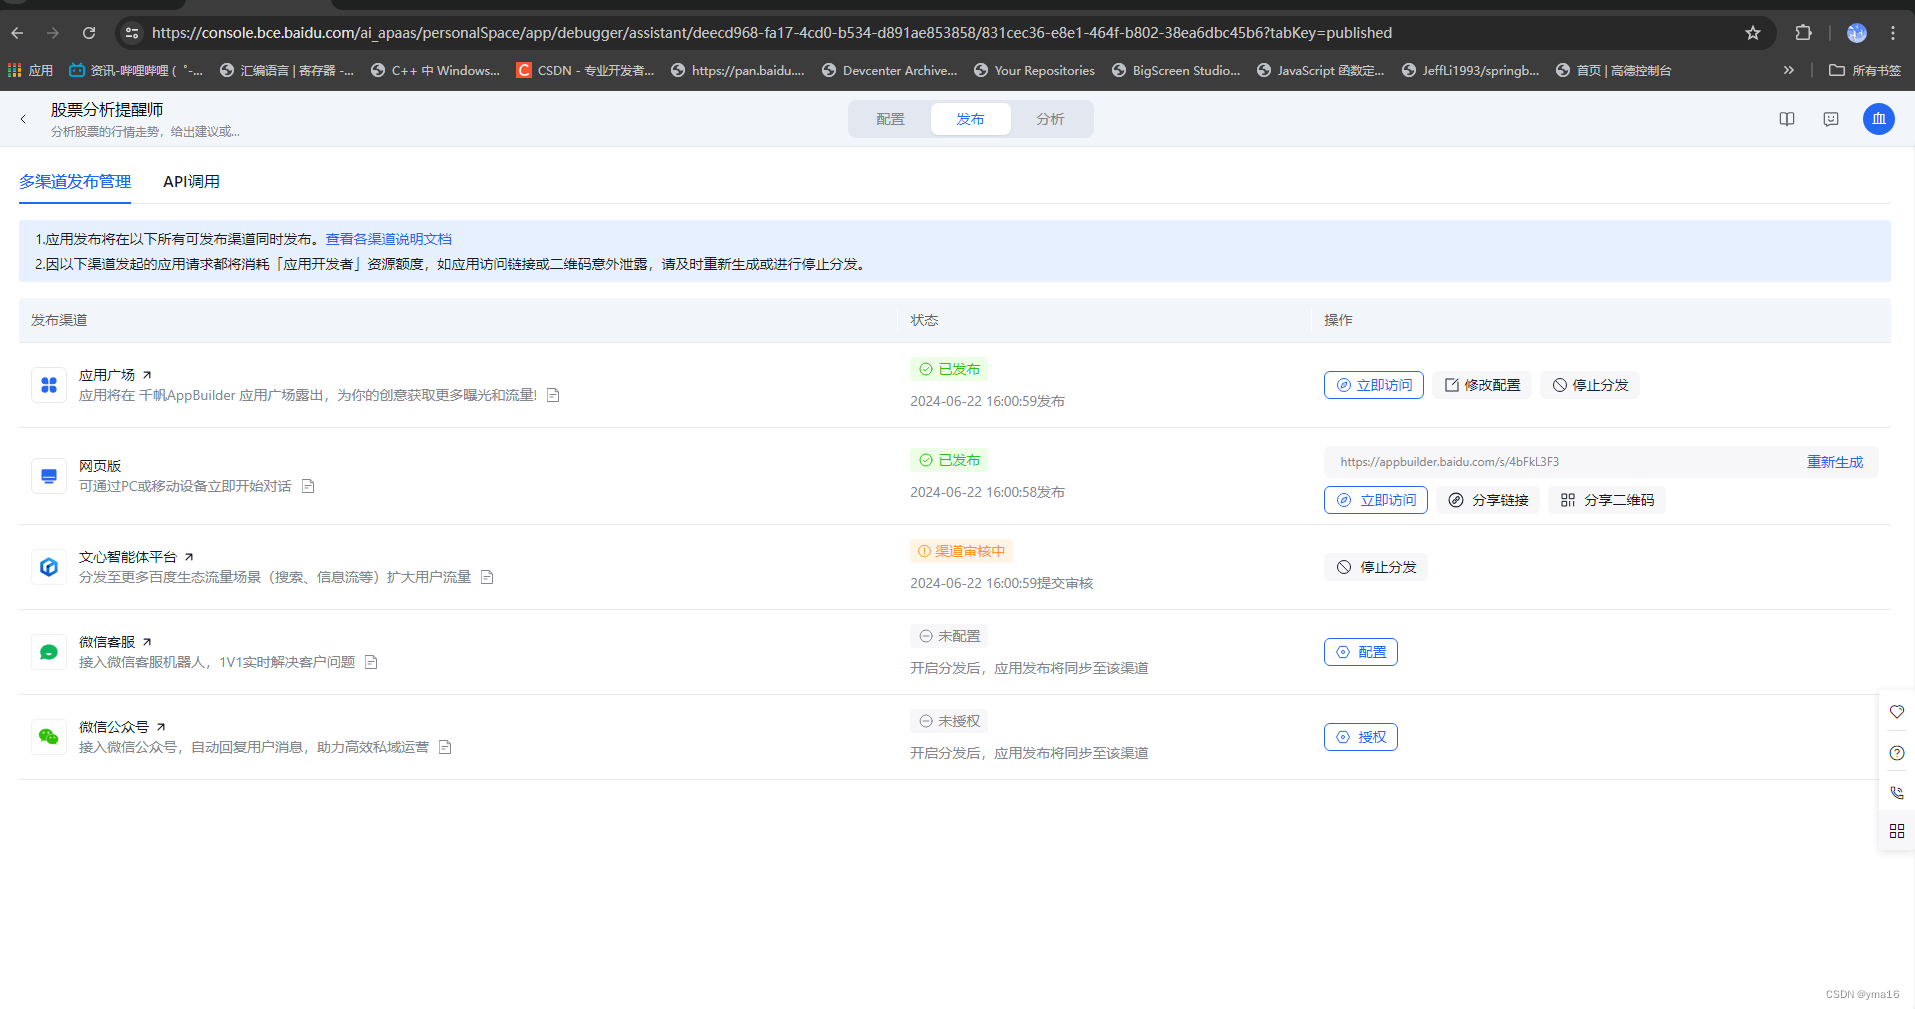Reload the page with the refresh button
Viewport: 1915px width, 1009px height.
(x=89, y=33)
